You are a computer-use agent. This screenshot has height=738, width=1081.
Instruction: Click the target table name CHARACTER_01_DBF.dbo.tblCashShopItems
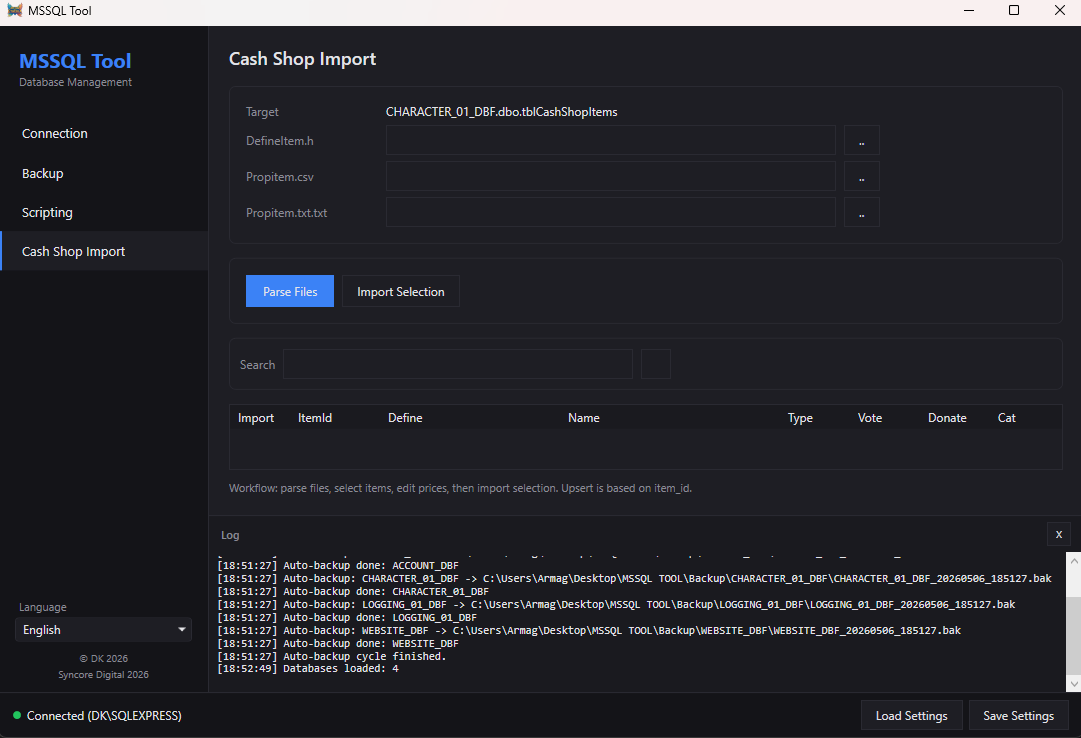pyautogui.click(x=501, y=112)
